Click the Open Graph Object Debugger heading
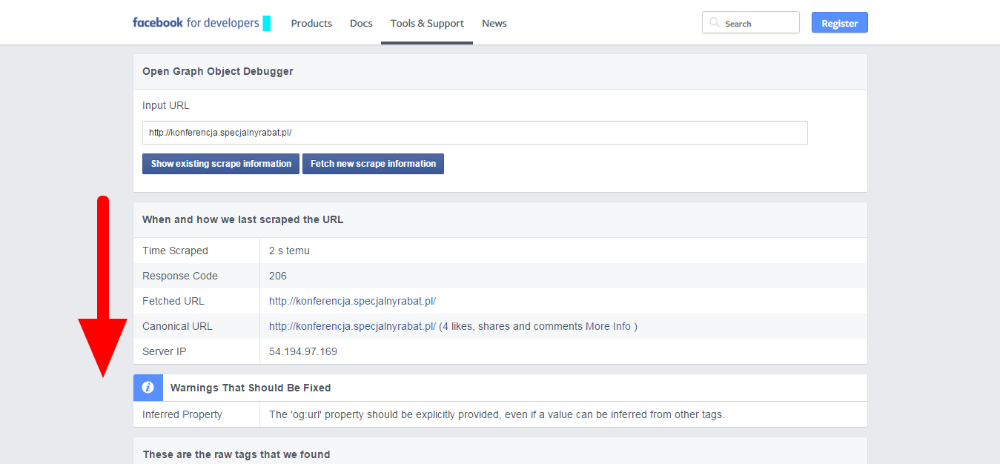 click(x=217, y=71)
